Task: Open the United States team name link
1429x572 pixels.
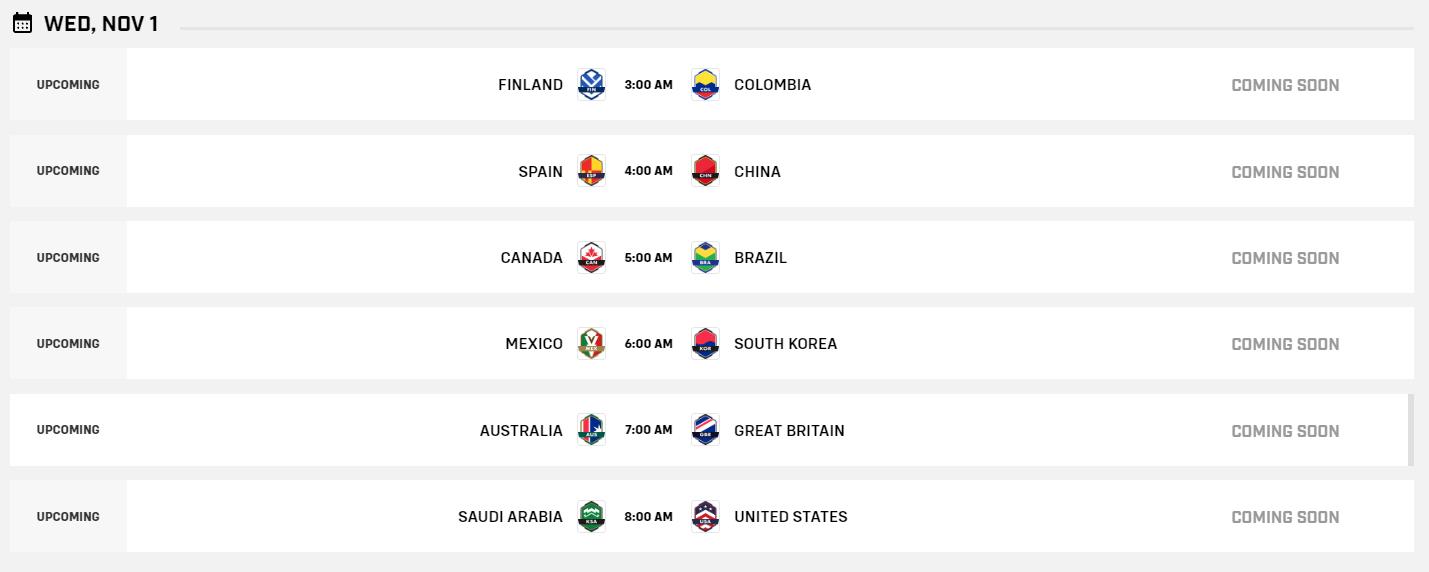Action: [790, 517]
